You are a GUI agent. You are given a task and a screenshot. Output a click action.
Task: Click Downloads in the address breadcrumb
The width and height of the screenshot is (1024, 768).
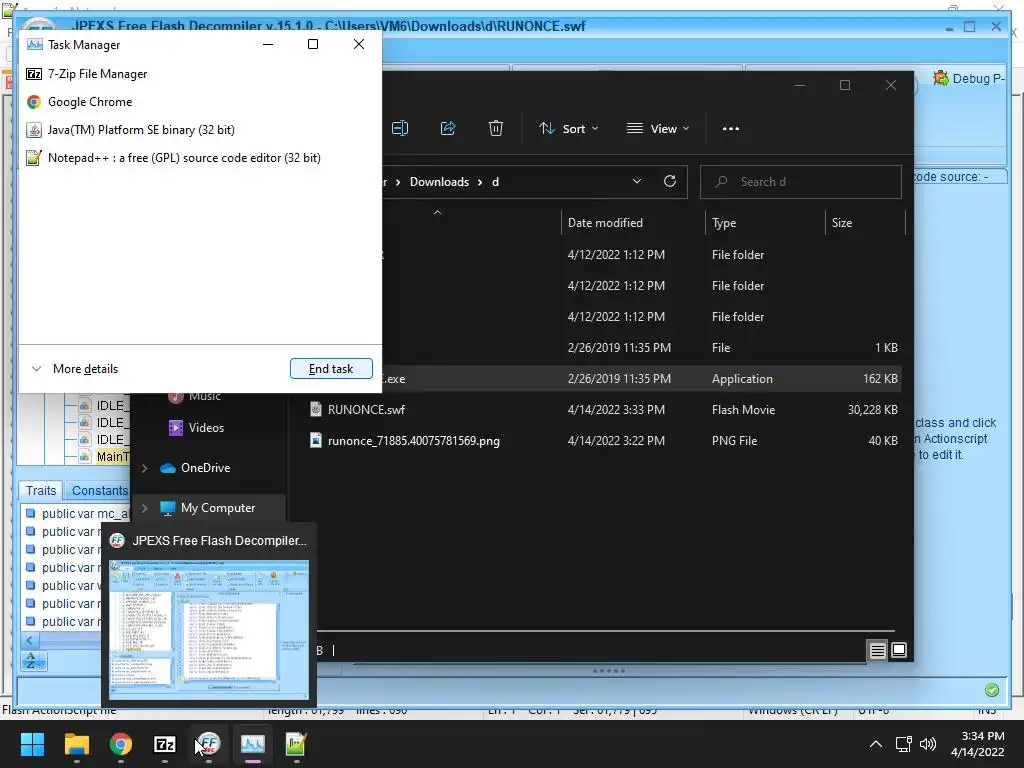pyautogui.click(x=440, y=182)
